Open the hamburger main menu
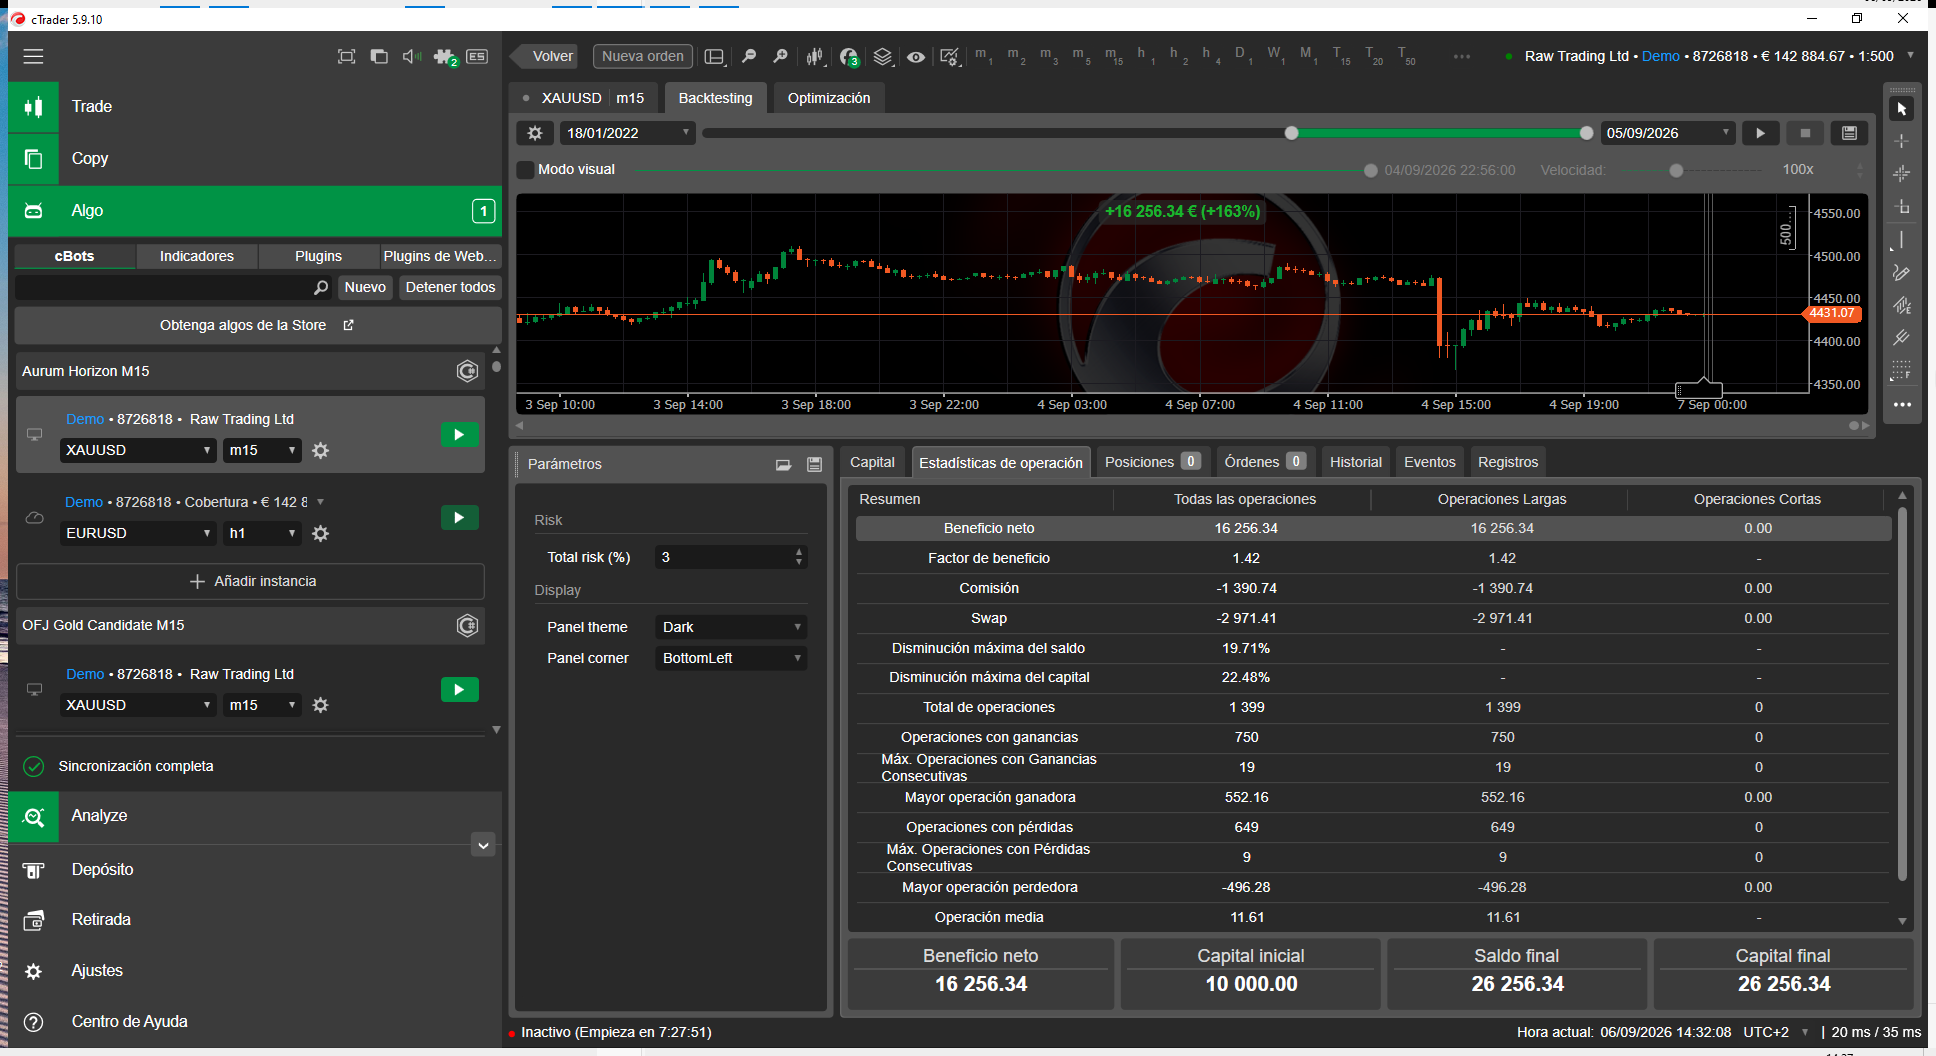Viewport: 1936px width, 1056px height. point(34,57)
